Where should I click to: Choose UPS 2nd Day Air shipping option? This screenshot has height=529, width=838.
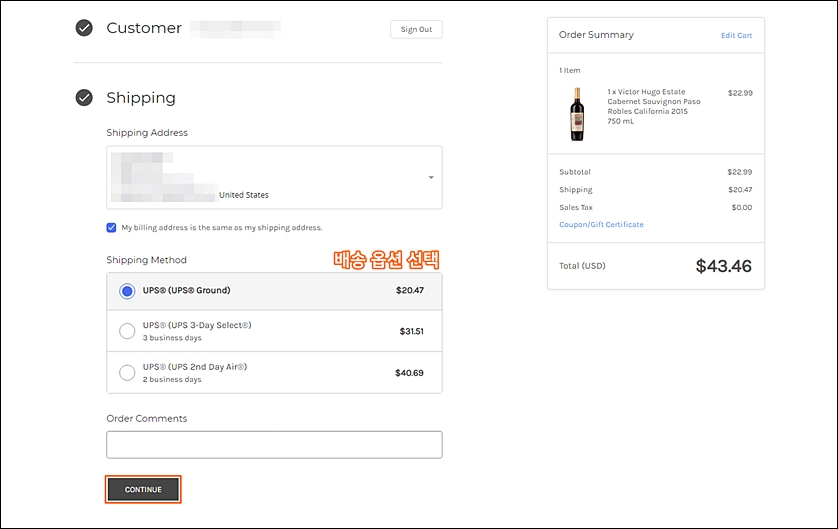tap(274, 372)
